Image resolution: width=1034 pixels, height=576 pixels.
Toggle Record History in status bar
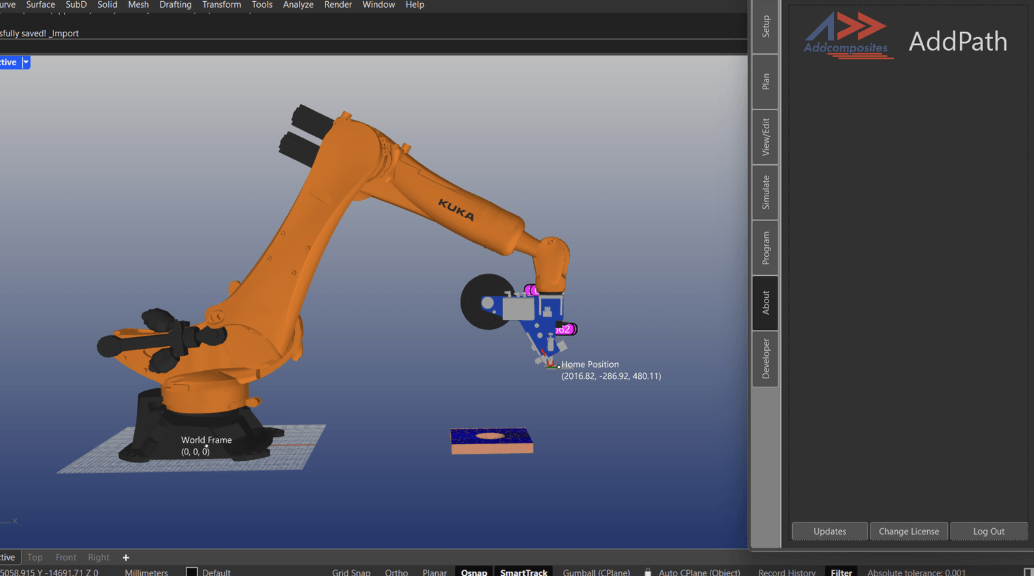point(786,572)
